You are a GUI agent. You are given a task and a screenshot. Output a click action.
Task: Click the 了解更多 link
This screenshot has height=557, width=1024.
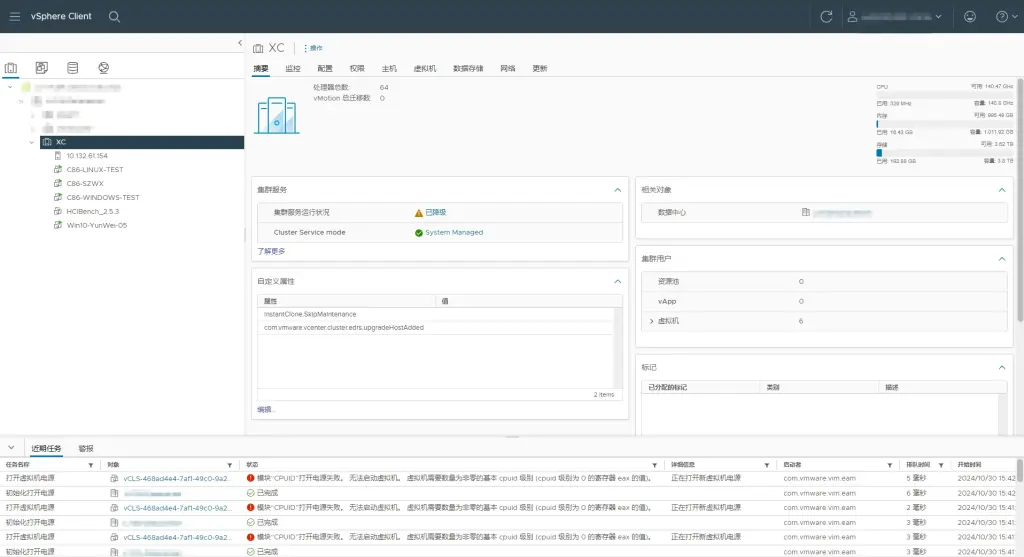(271, 251)
